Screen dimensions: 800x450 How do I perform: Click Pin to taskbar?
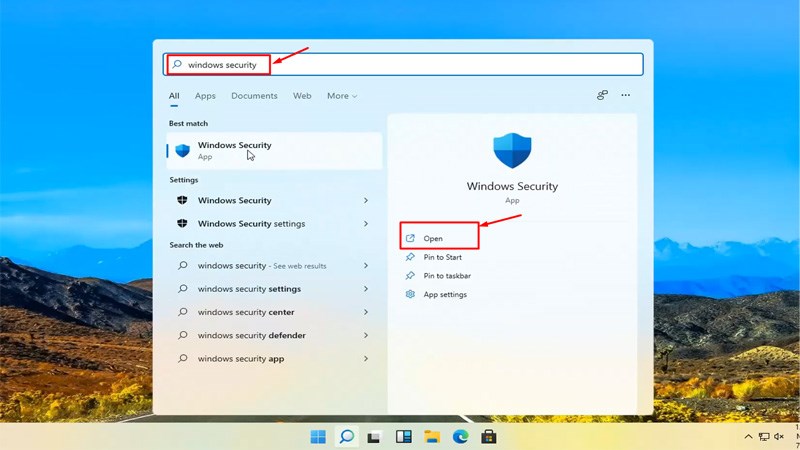pyautogui.click(x=447, y=276)
